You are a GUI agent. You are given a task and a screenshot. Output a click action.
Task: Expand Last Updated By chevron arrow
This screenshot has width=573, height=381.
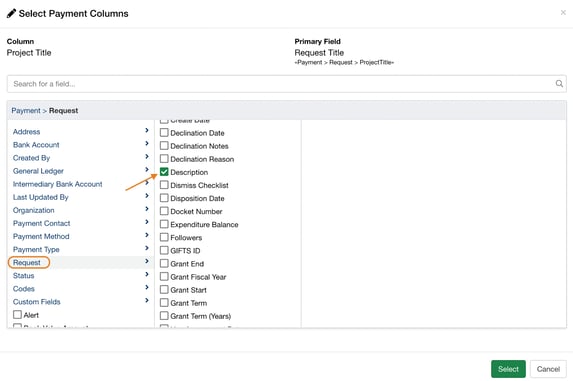click(147, 196)
